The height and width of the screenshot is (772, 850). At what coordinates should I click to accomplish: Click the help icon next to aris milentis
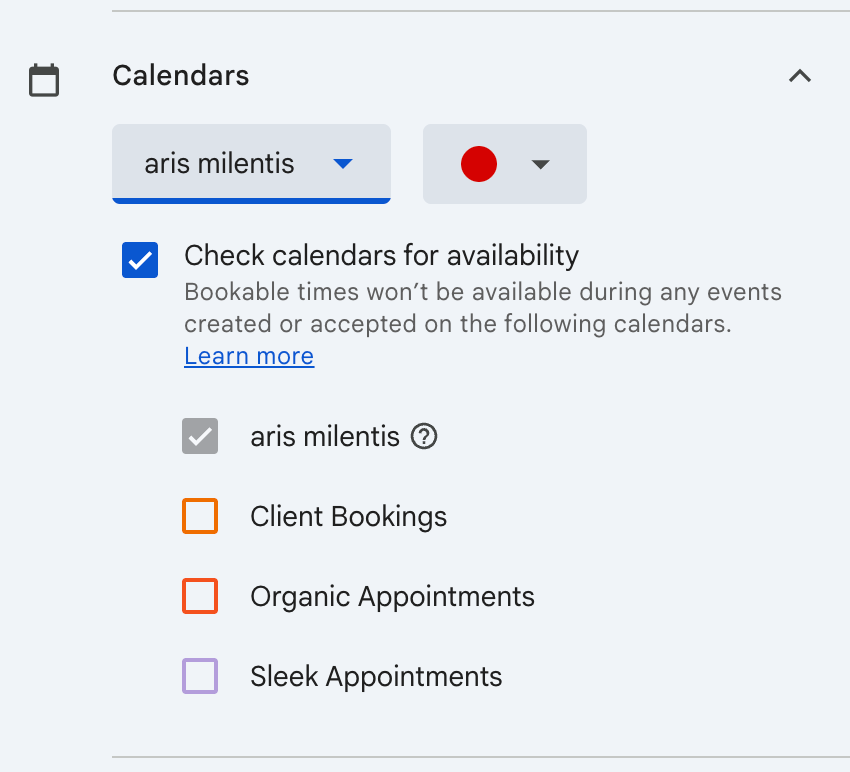click(x=425, y=437)
